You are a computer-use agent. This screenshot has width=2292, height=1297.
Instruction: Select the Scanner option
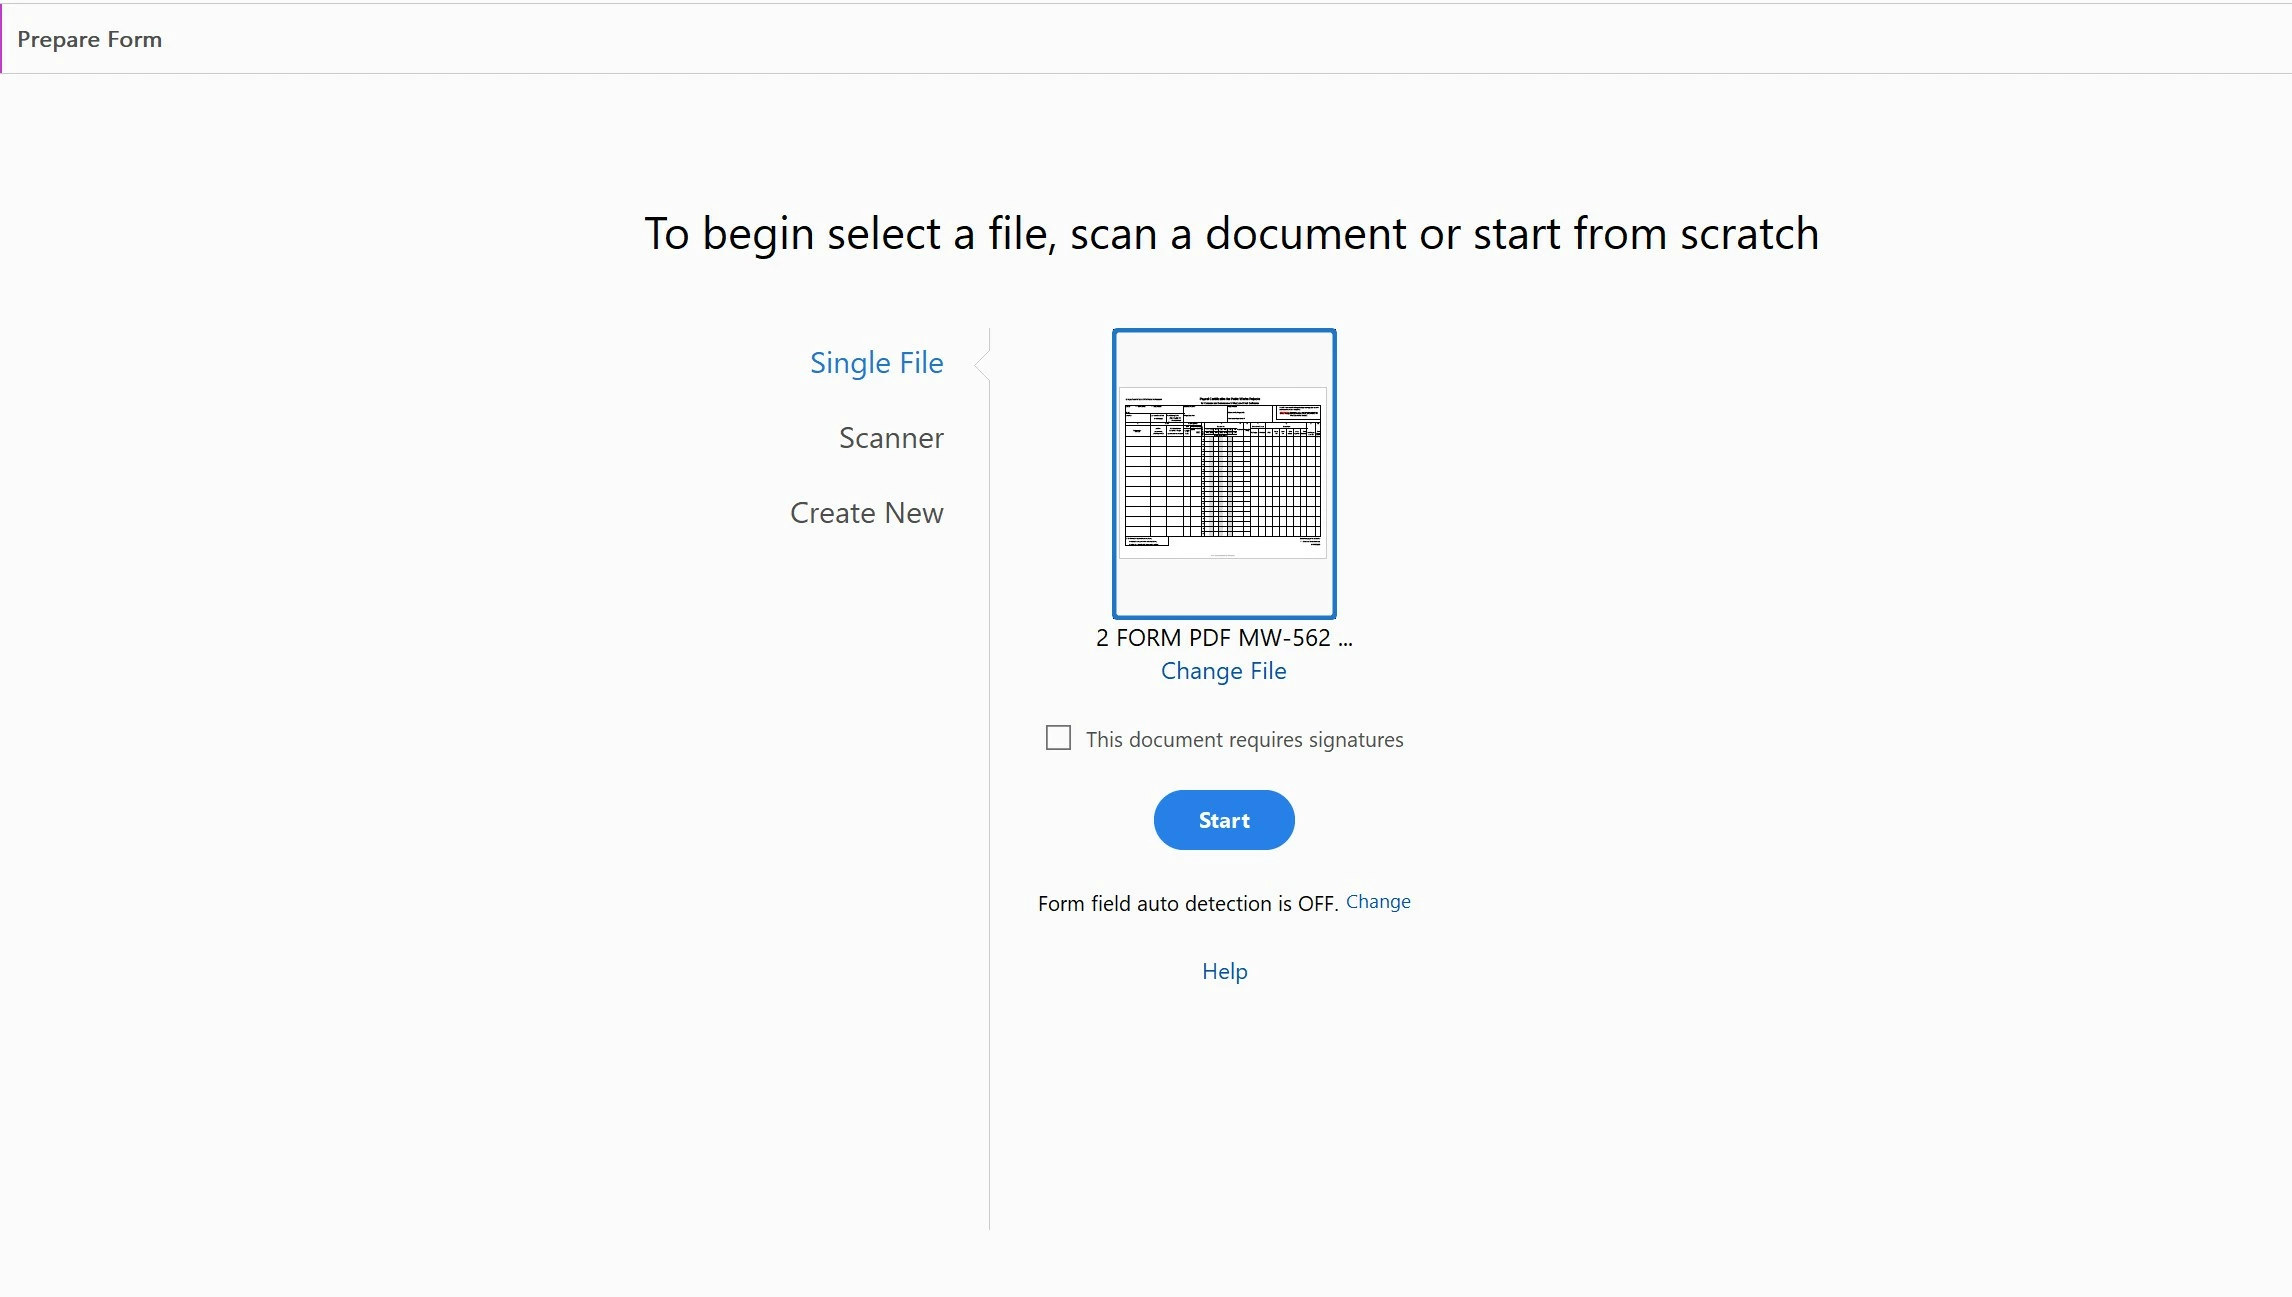[890, 438]
